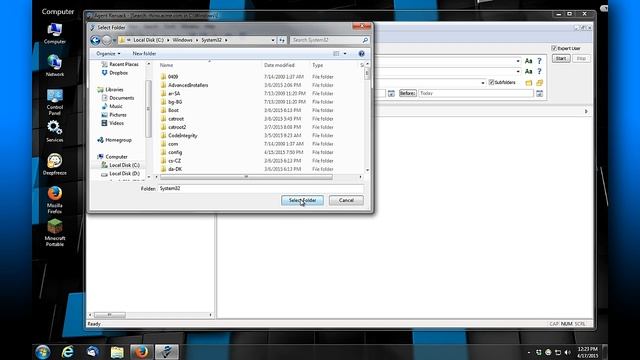Open the address bar history dropdown arrow

(x=273, y=40)
